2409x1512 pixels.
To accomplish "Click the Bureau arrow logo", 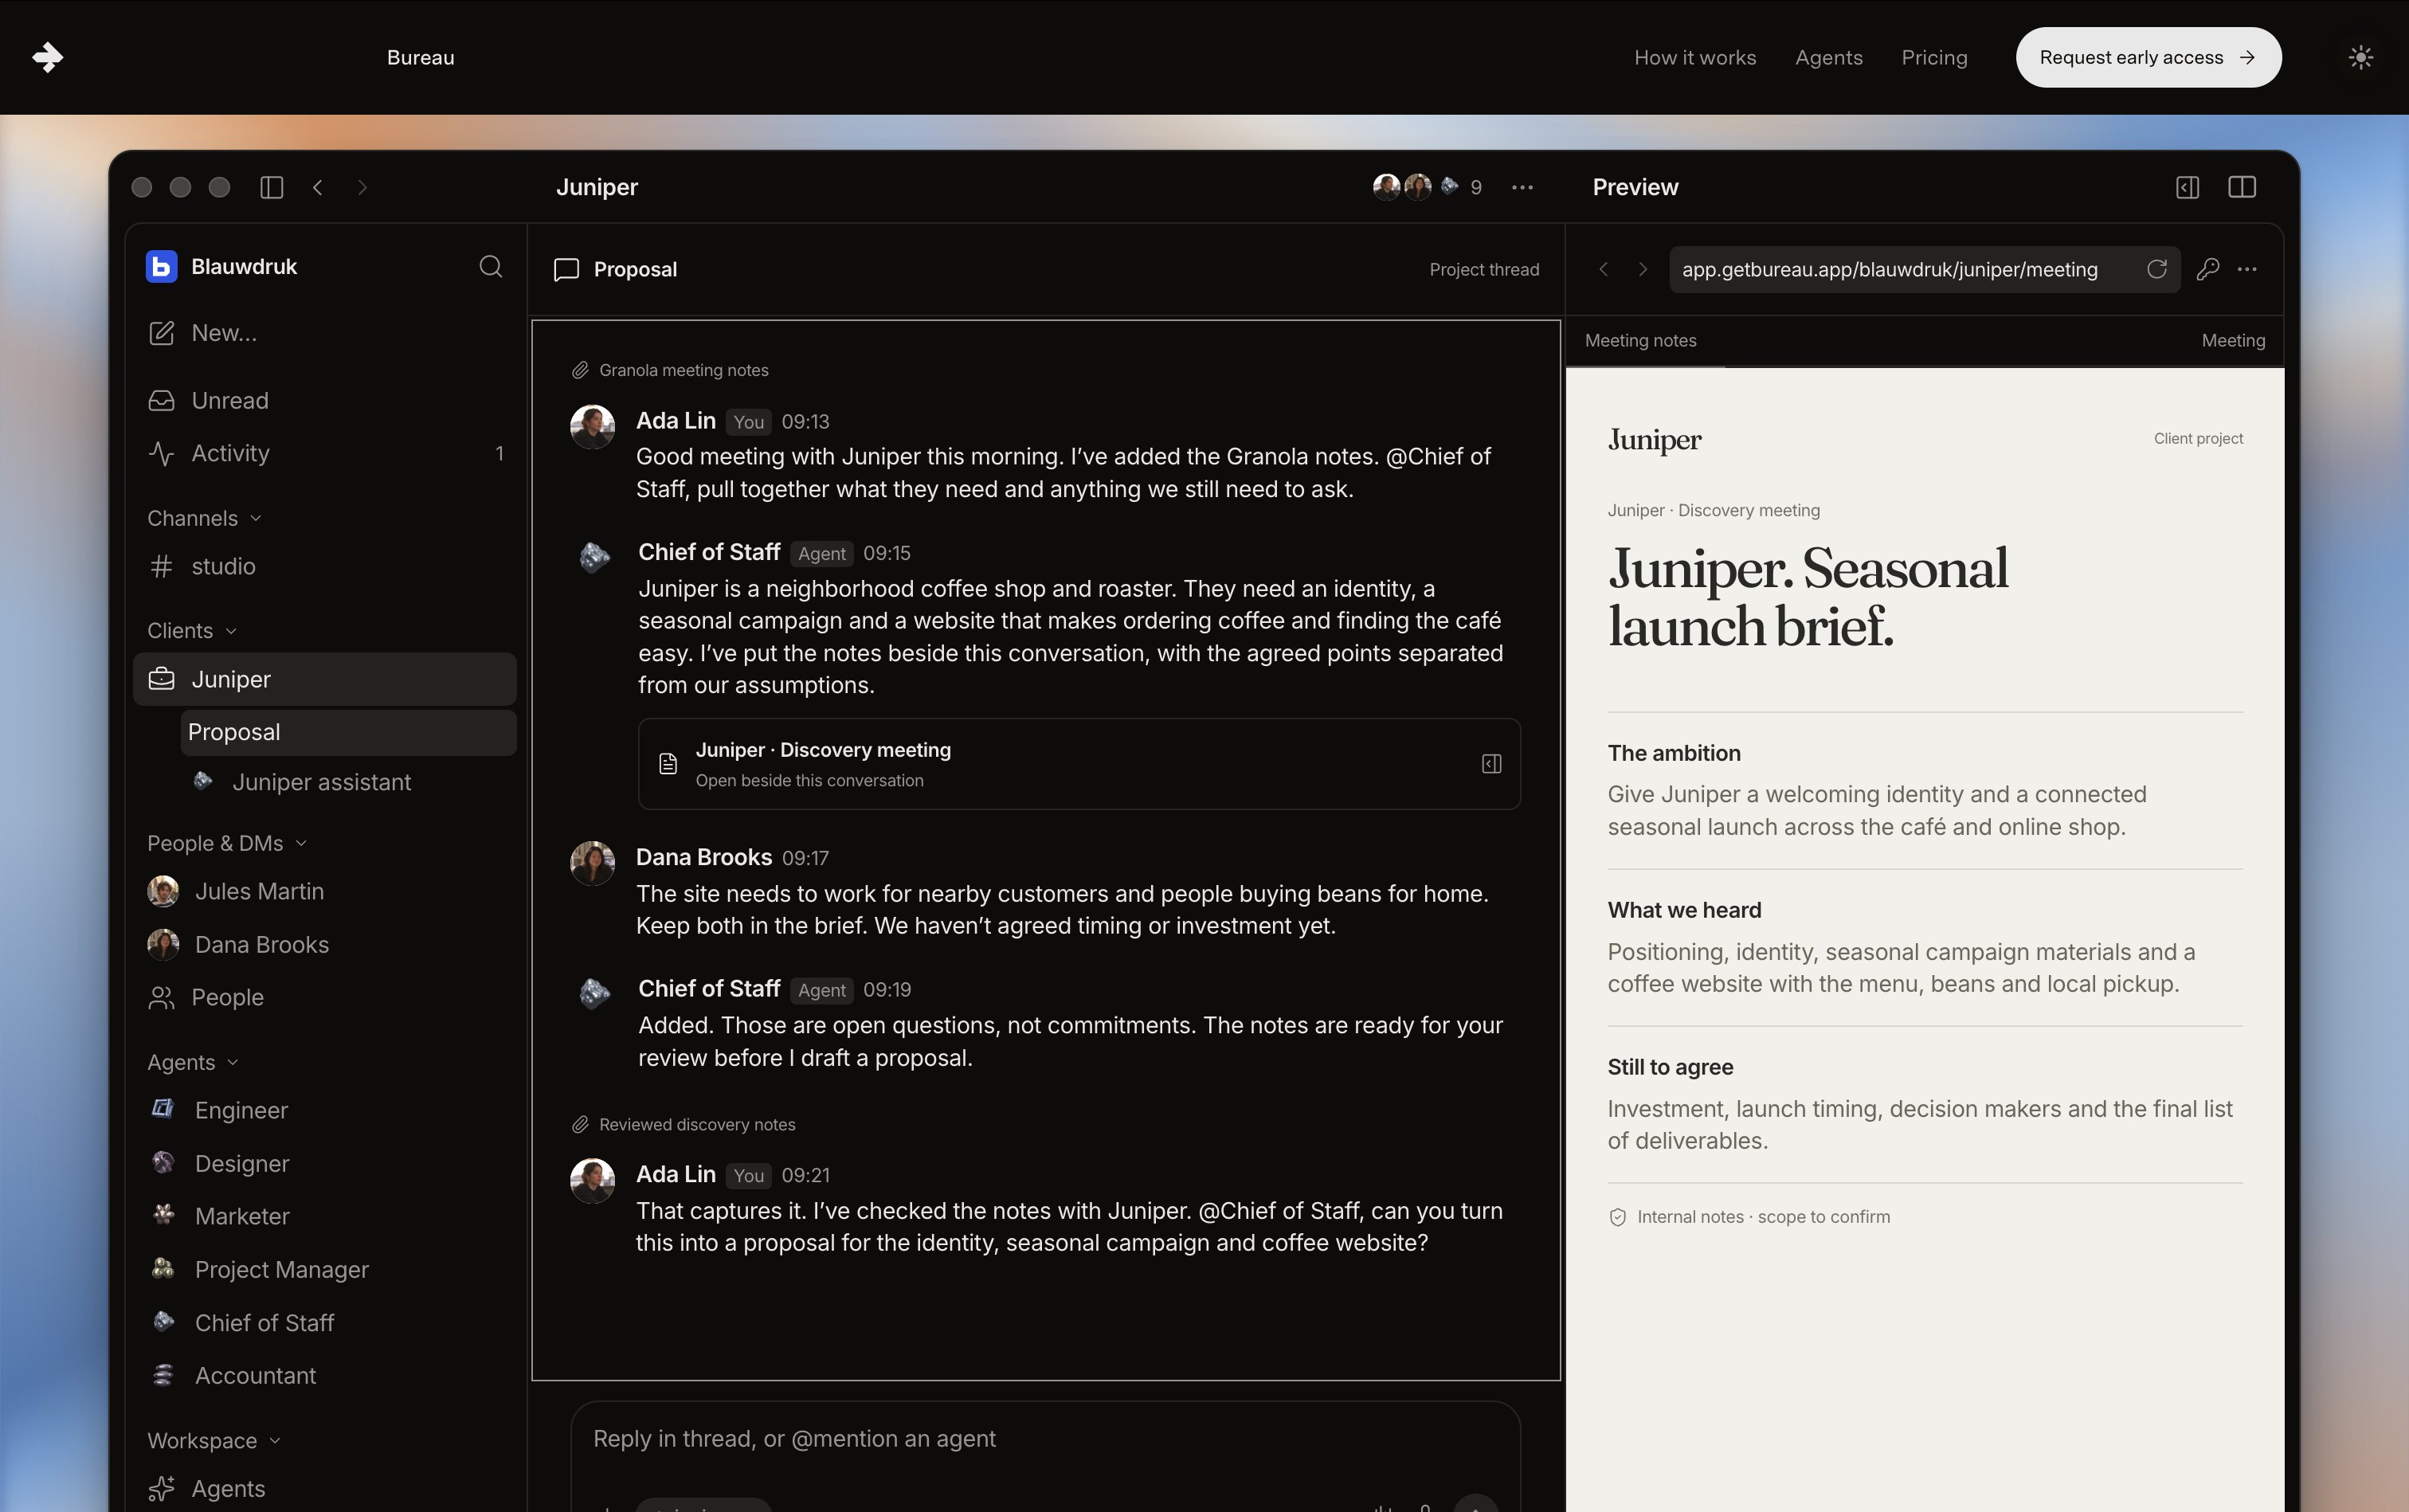I will [47, 57].
